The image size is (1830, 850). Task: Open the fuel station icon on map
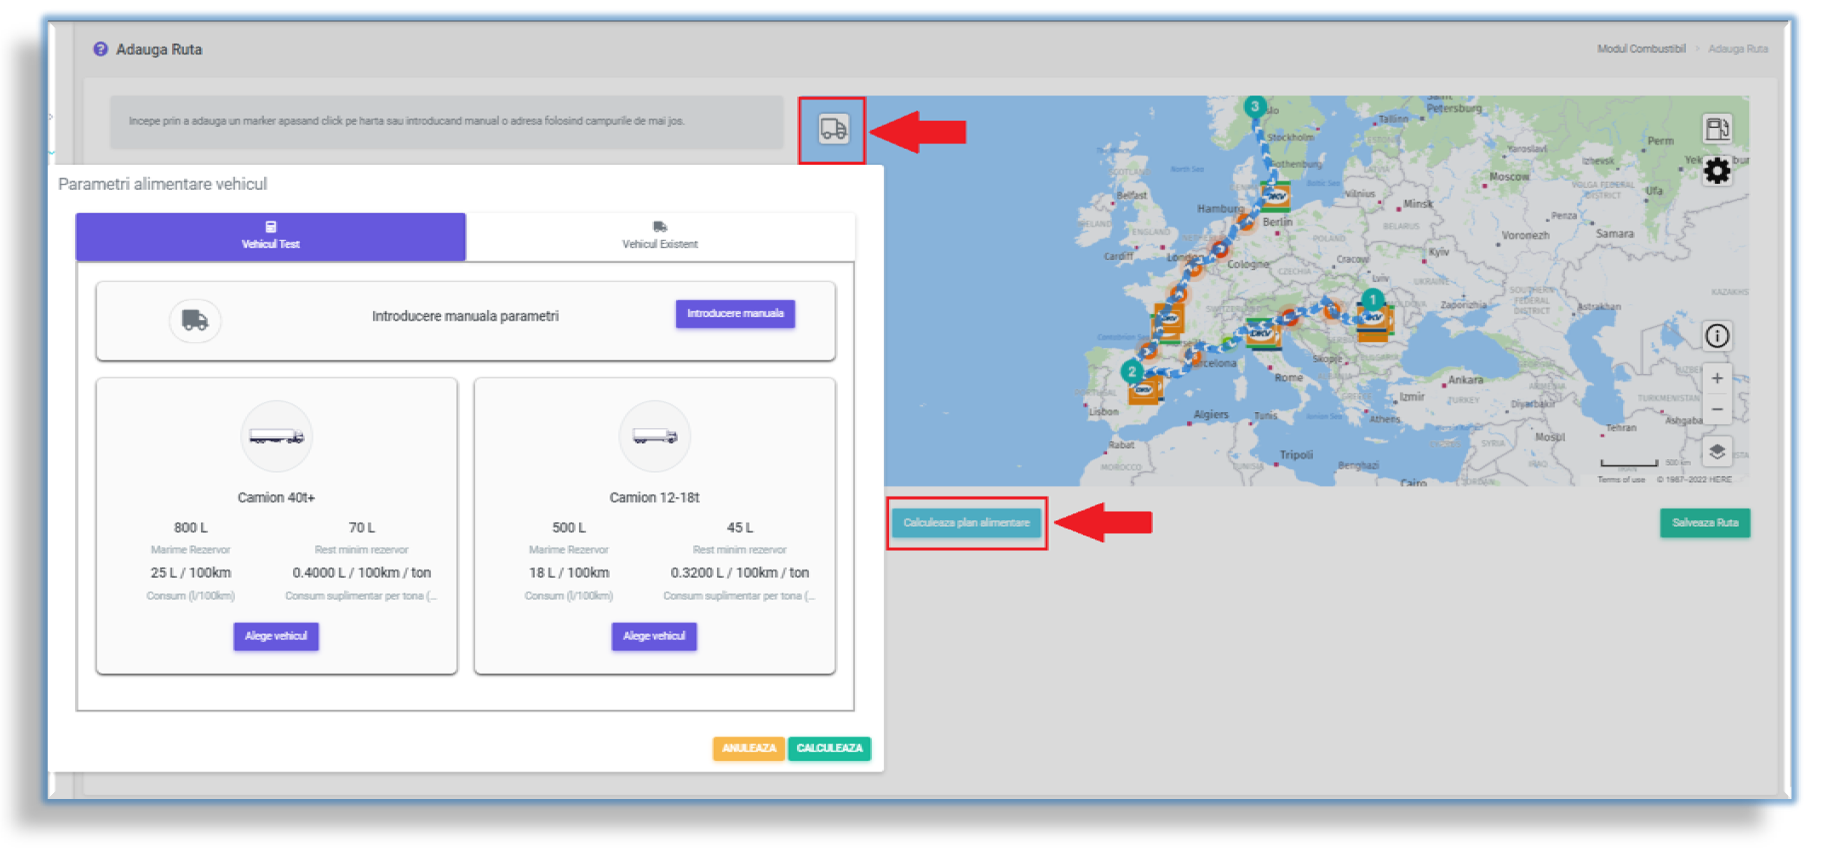1716,129
